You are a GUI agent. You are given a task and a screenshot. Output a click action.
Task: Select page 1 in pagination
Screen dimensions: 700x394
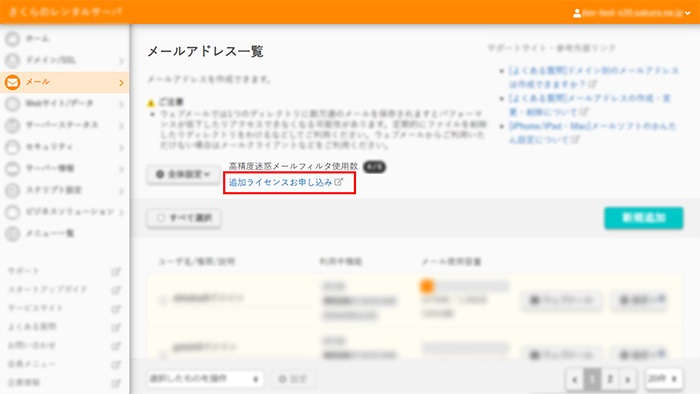(592, 379)
